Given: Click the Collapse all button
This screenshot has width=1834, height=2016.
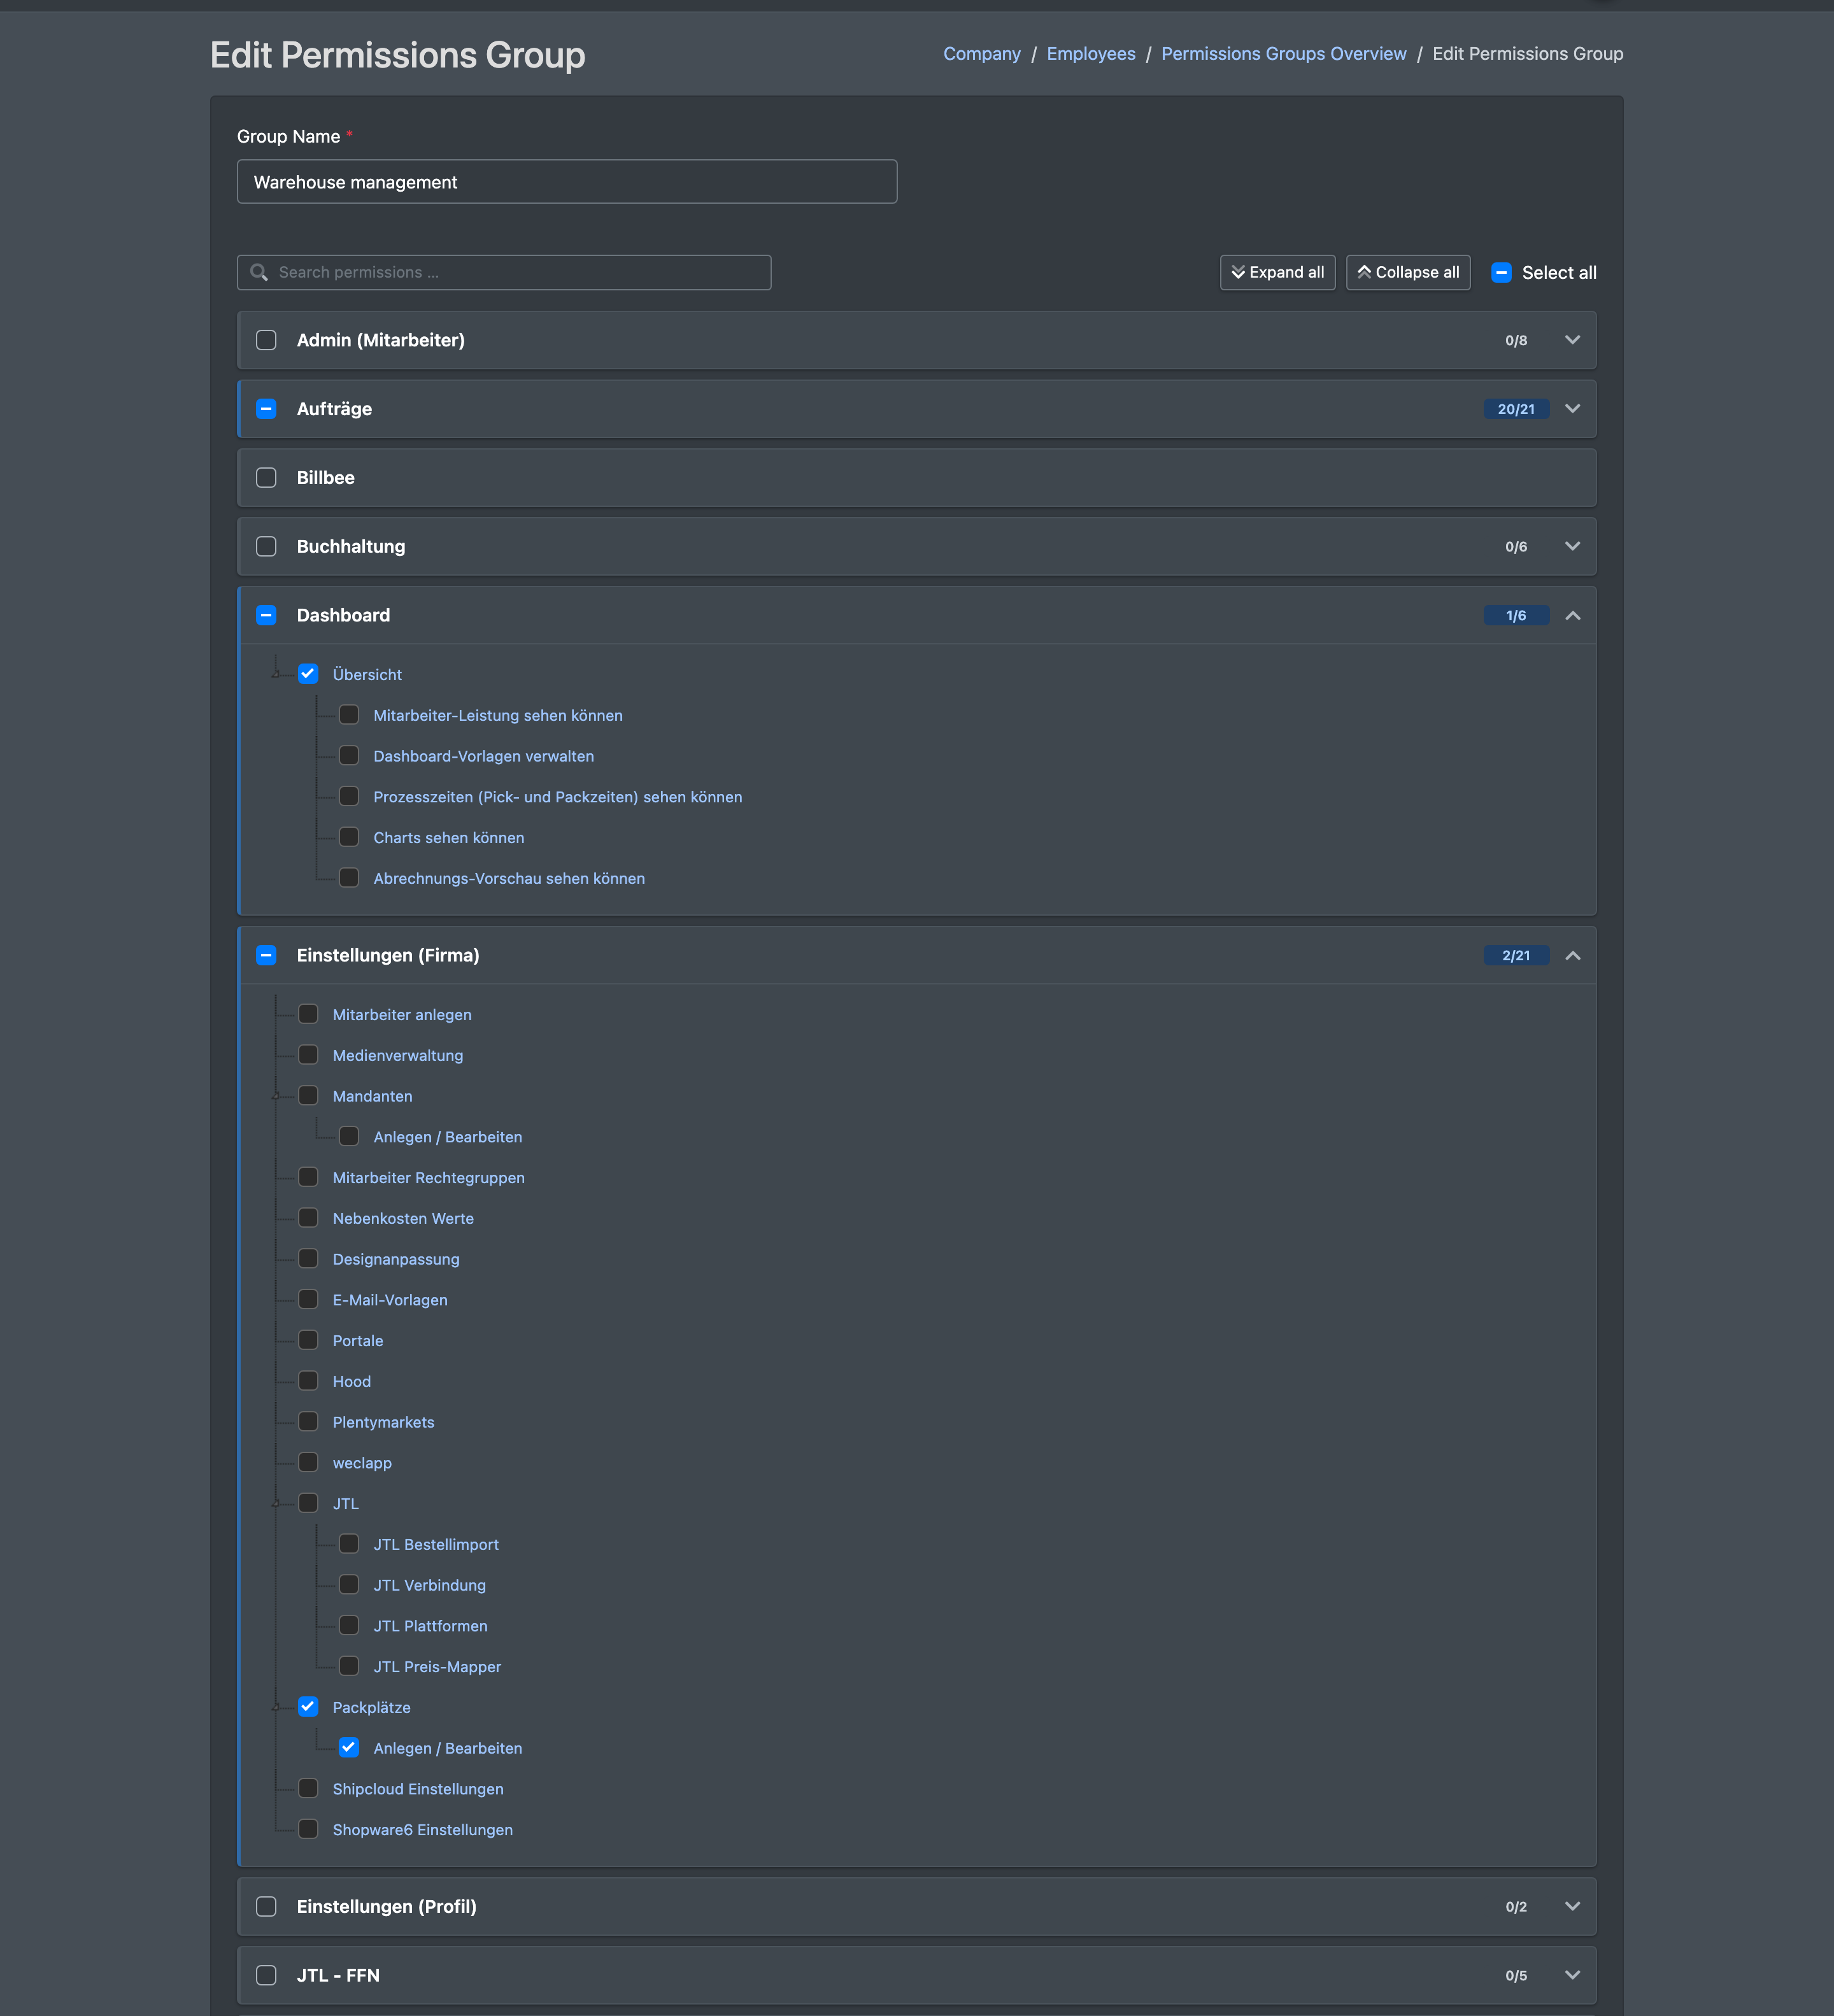Looking at the screenshot, I should coord(1408,272).
